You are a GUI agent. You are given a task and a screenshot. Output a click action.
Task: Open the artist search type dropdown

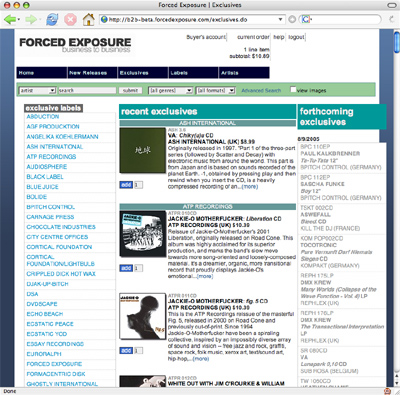[x=37, y=90]
